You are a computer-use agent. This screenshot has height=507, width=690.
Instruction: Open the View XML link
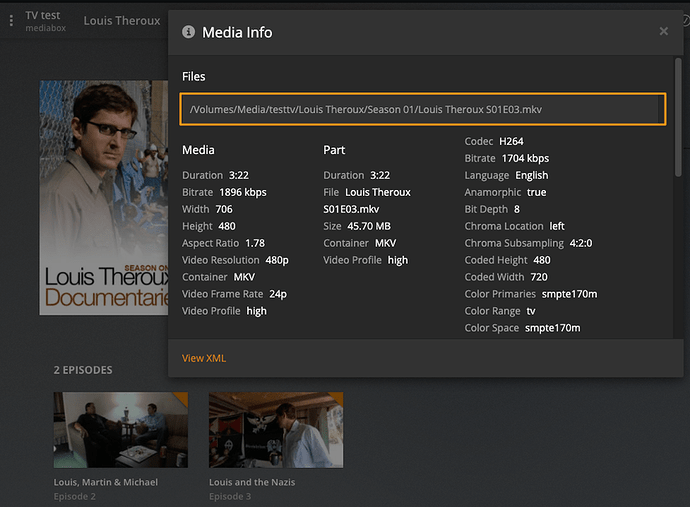tap(204, 358)
